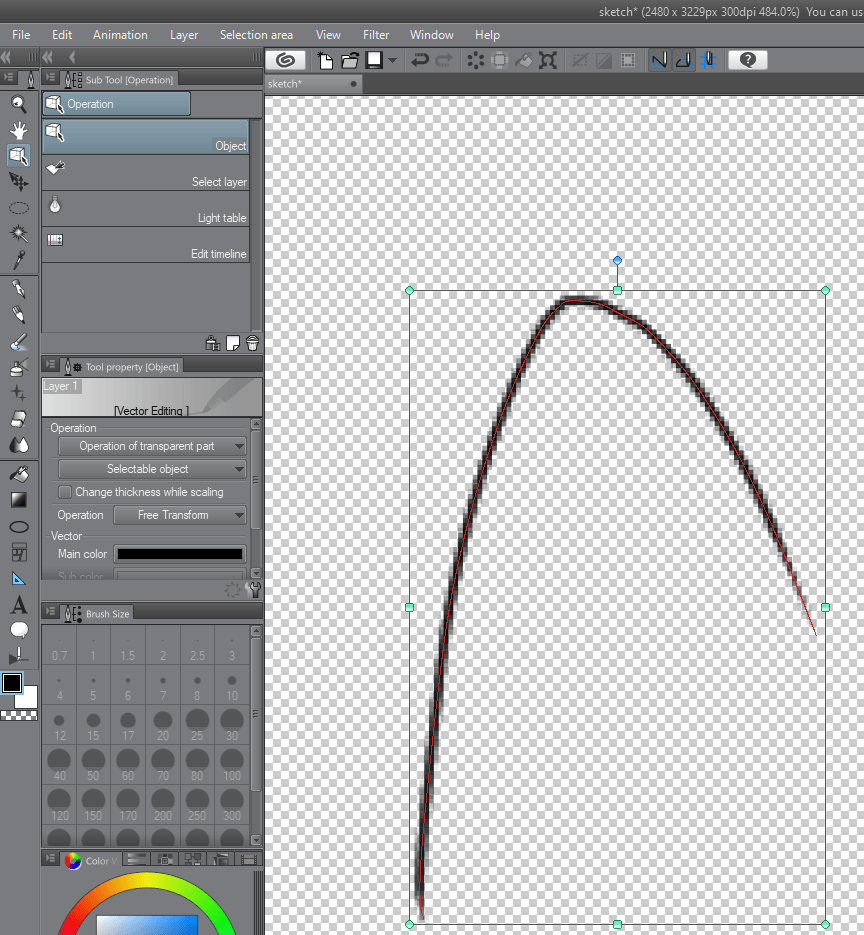
Task: Select the Zoom magnifier tool
Action: [18, 104]
